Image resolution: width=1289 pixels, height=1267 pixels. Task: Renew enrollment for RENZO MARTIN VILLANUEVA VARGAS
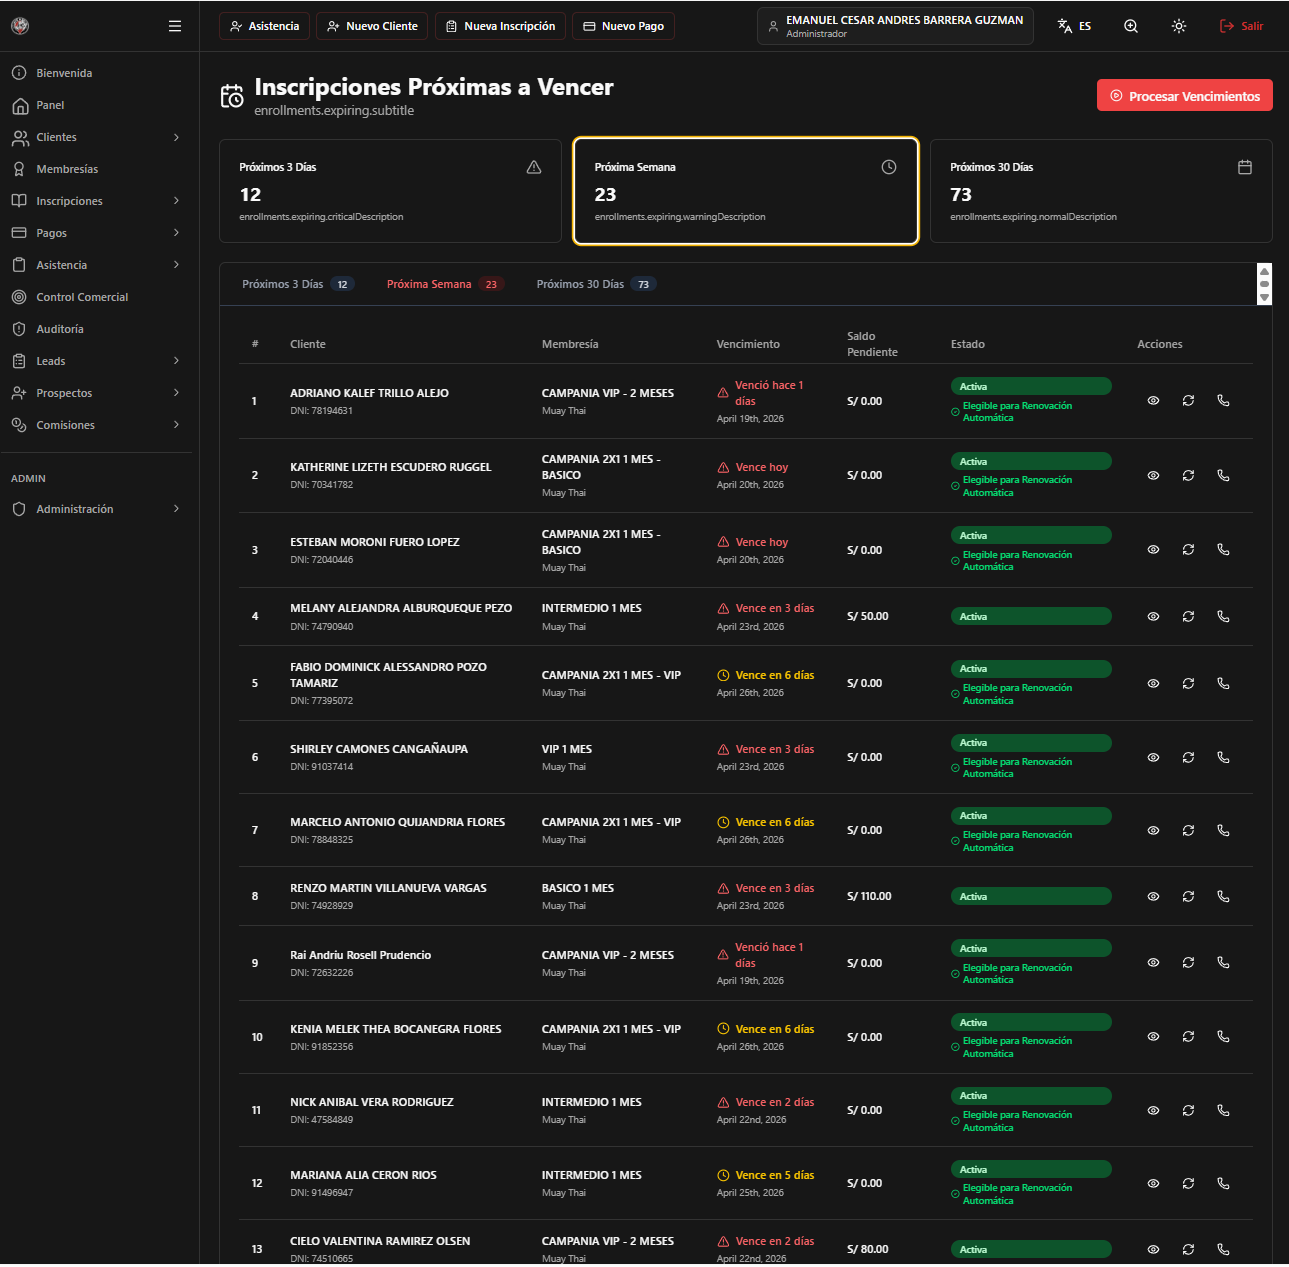point(1188,896)
